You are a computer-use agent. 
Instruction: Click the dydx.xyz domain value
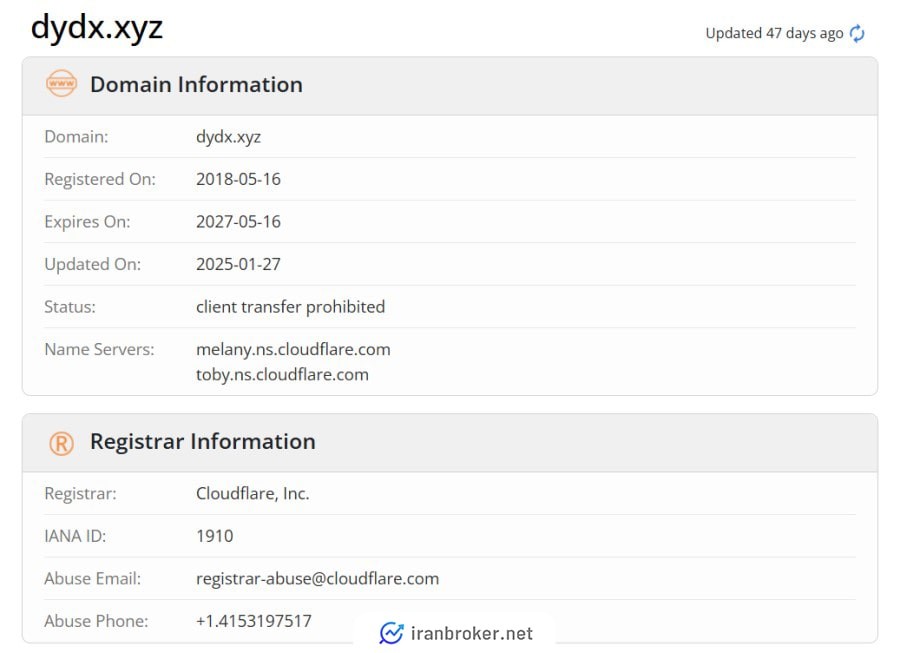point(228,137)
